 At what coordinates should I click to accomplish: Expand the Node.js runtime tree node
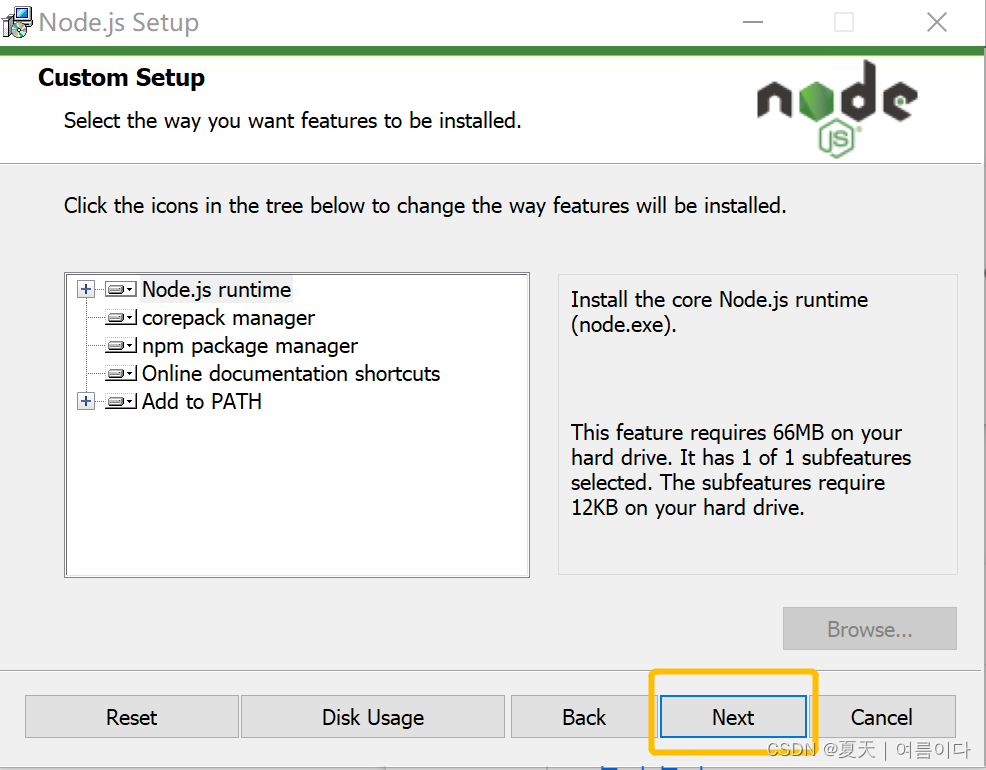point(86,290)
